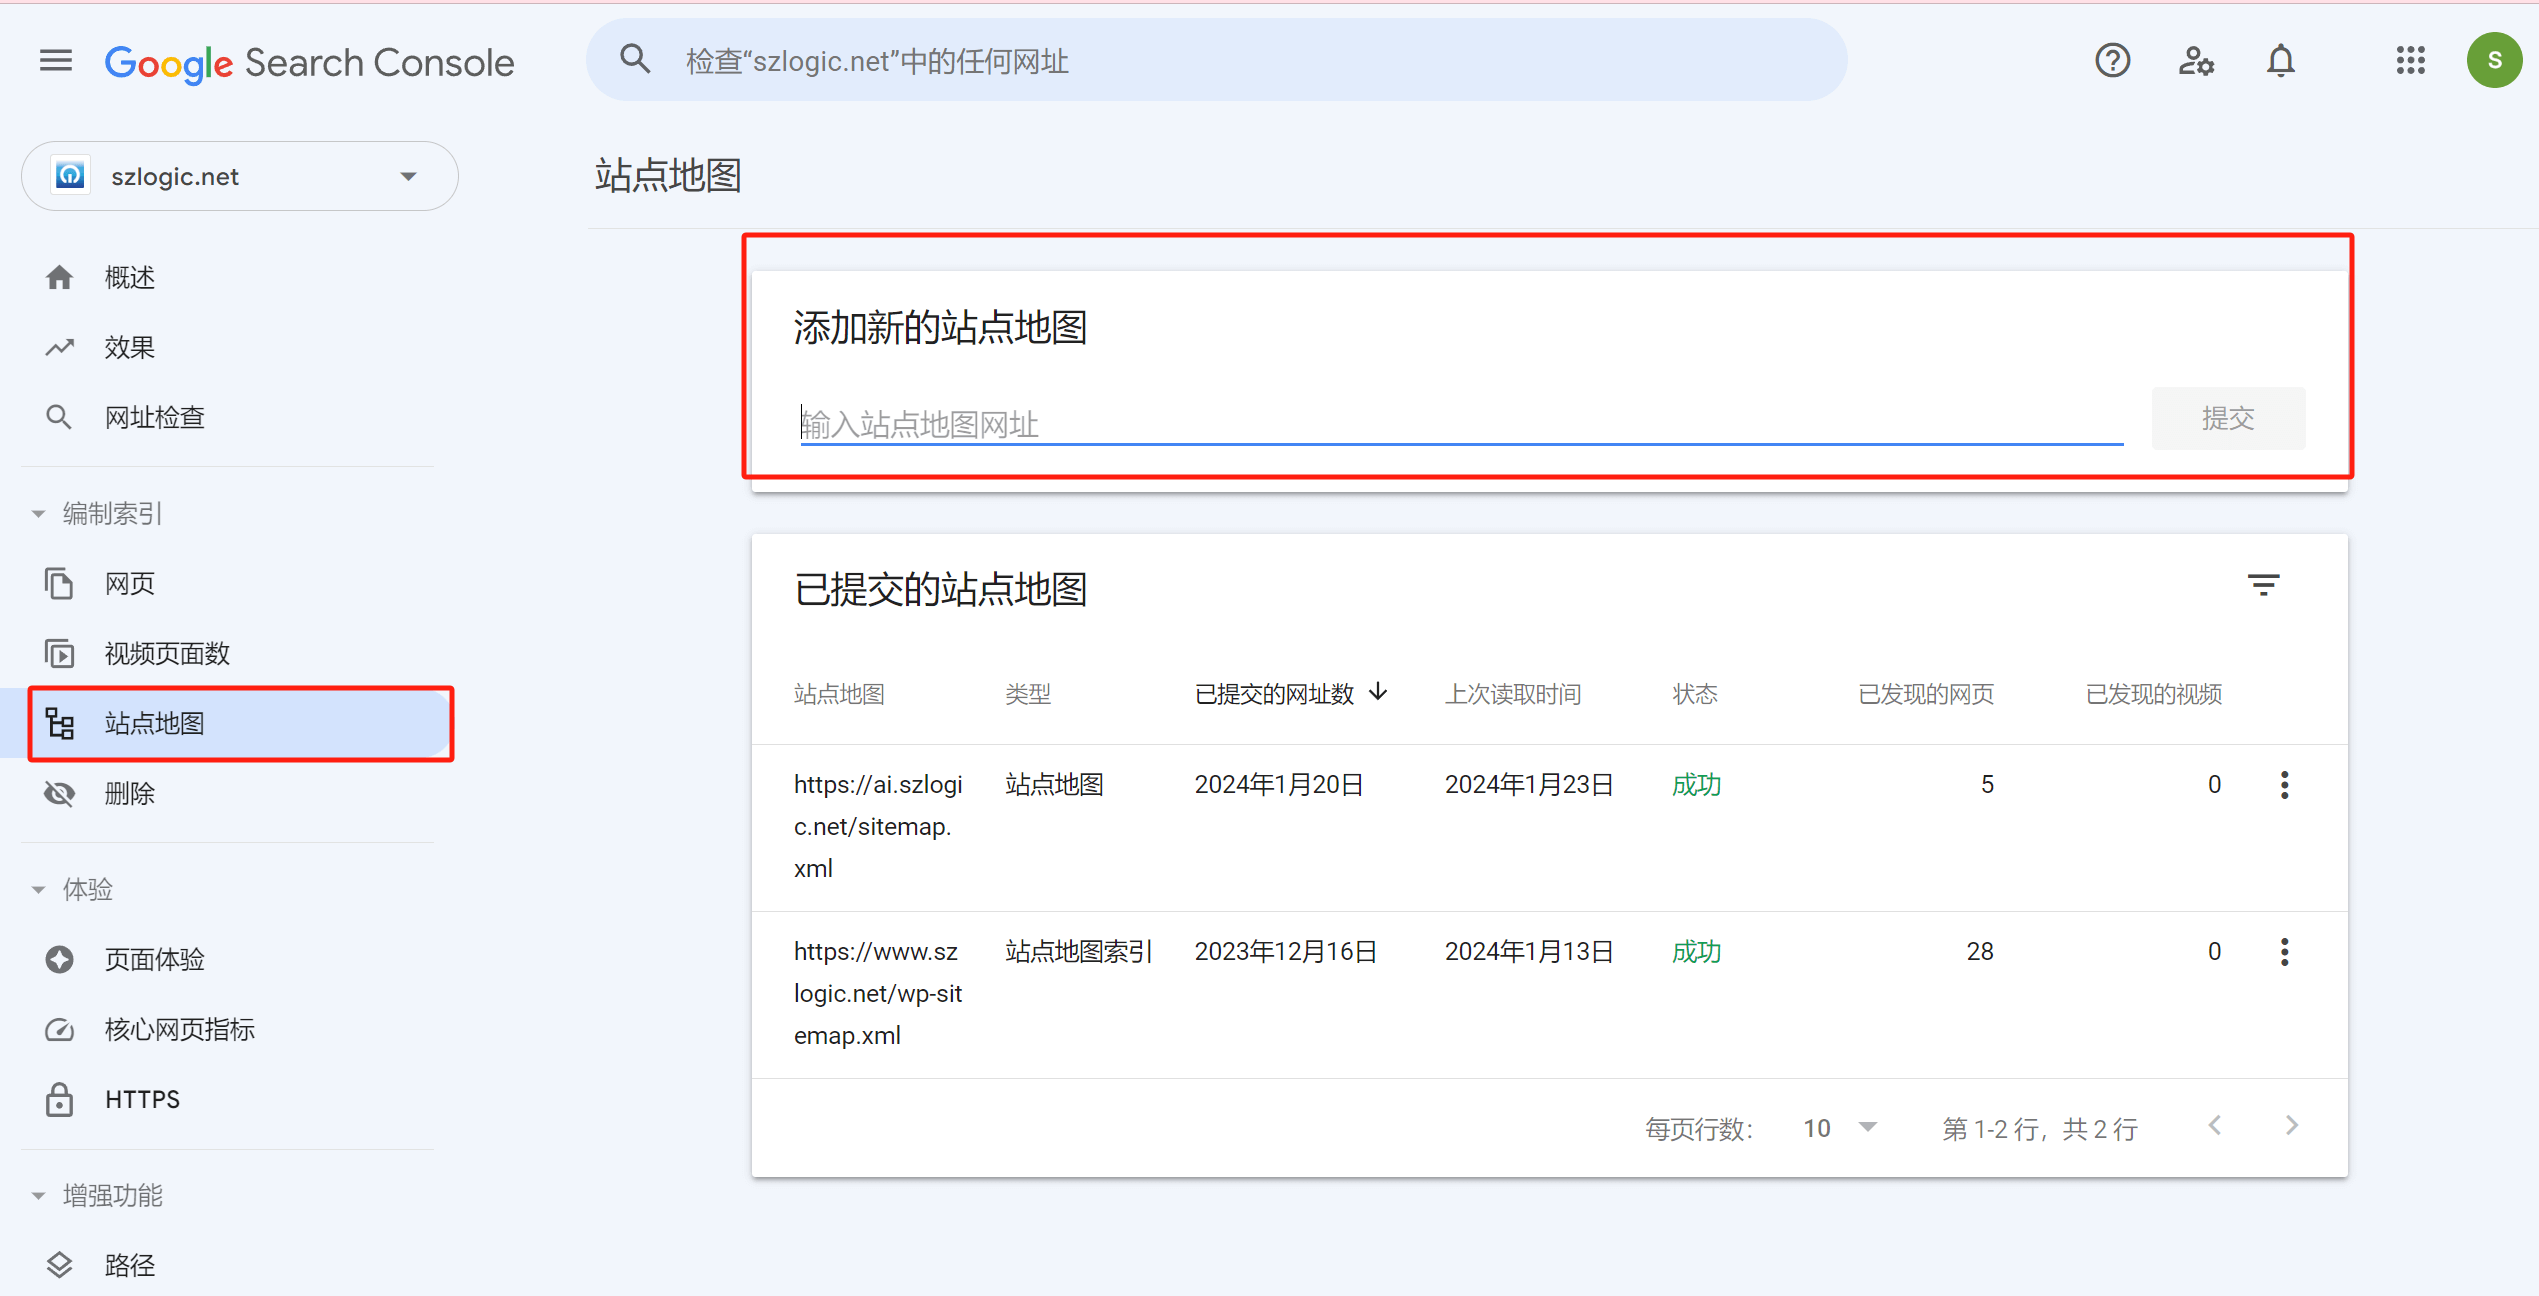Image resolution: width=2539 pixels, height=1296 pixels.
Task: Open the HTTPS section in the sidebar
Action: point(142,1098)
